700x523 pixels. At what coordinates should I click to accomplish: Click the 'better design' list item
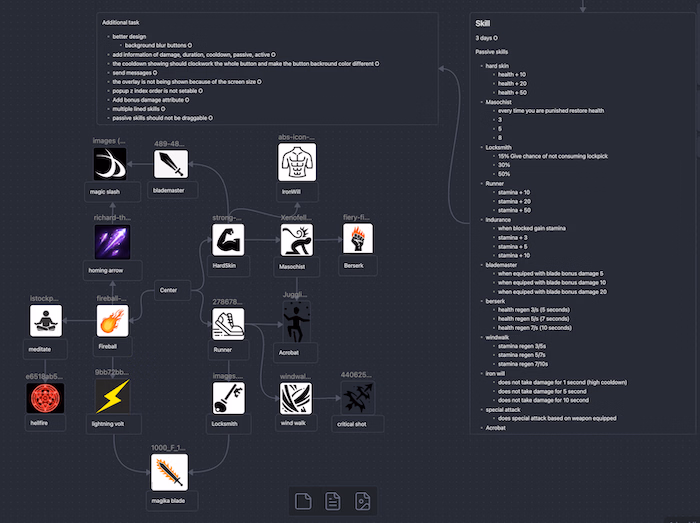click(x=129, y=37)
